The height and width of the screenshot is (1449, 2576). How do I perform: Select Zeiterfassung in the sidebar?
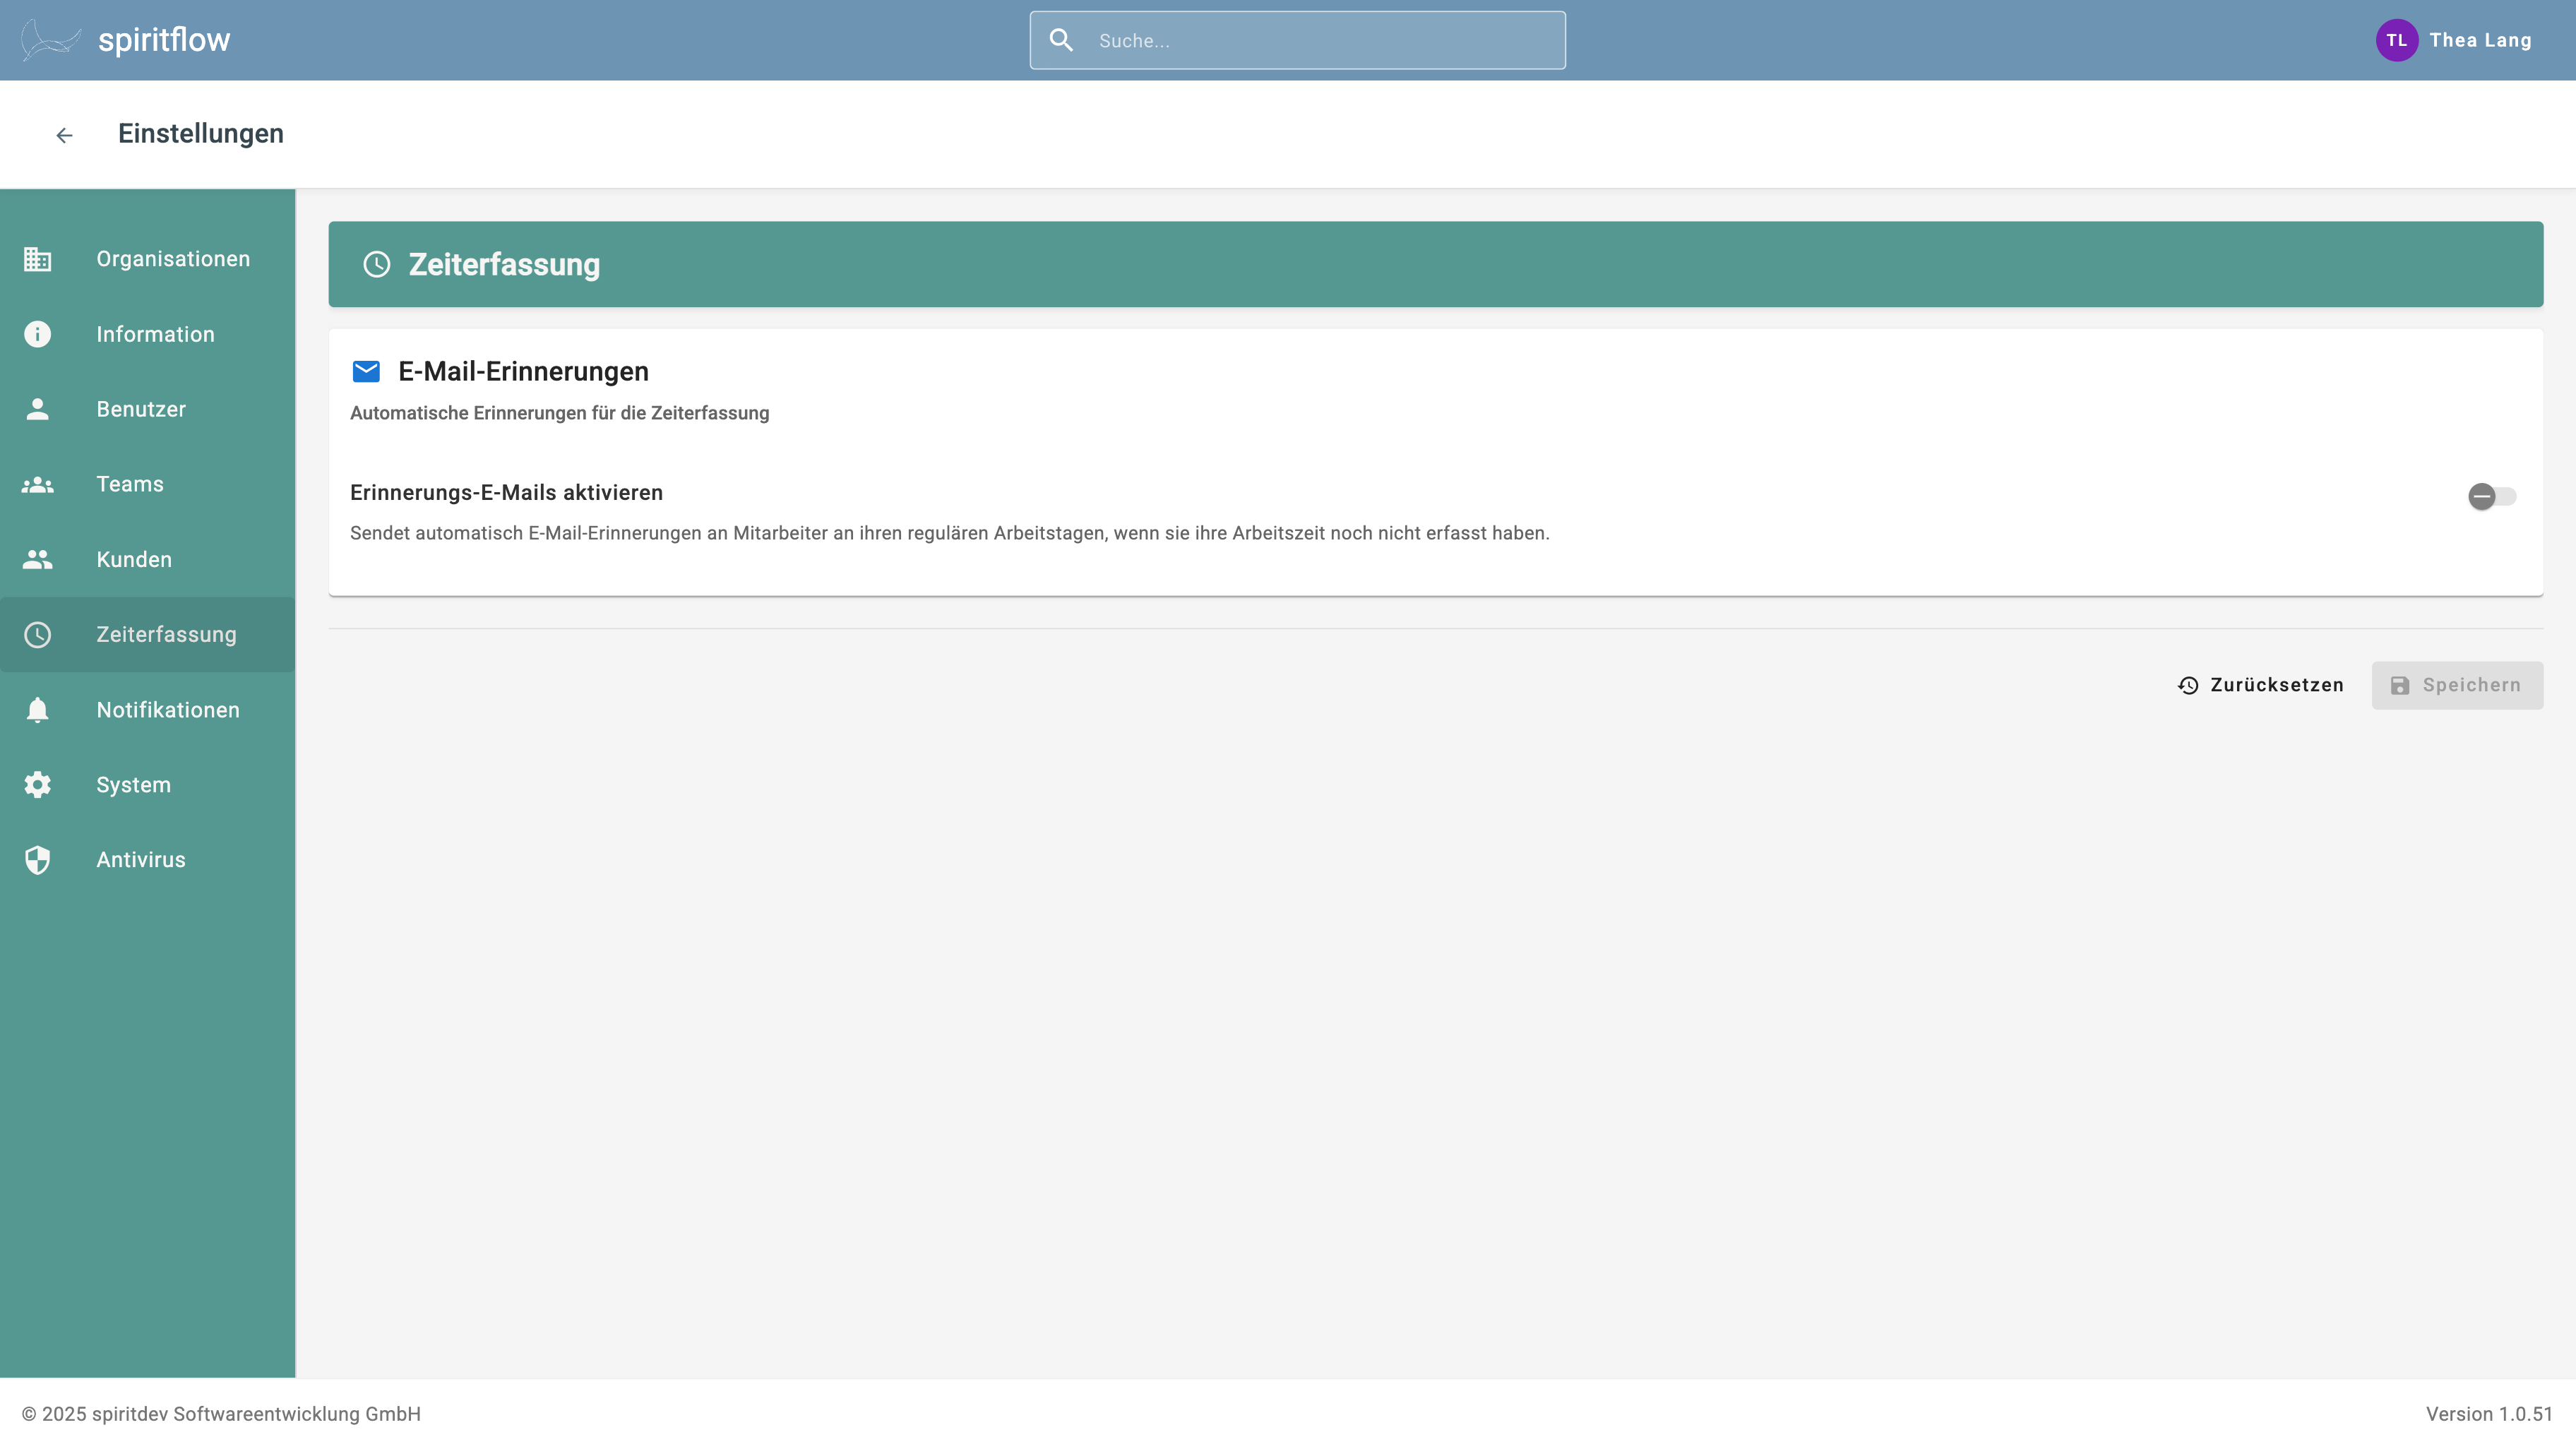[148, 634]
